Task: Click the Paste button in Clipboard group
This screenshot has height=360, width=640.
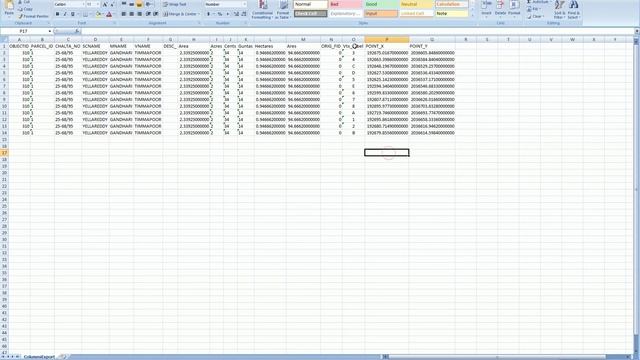Action: [x=9, y=9]
